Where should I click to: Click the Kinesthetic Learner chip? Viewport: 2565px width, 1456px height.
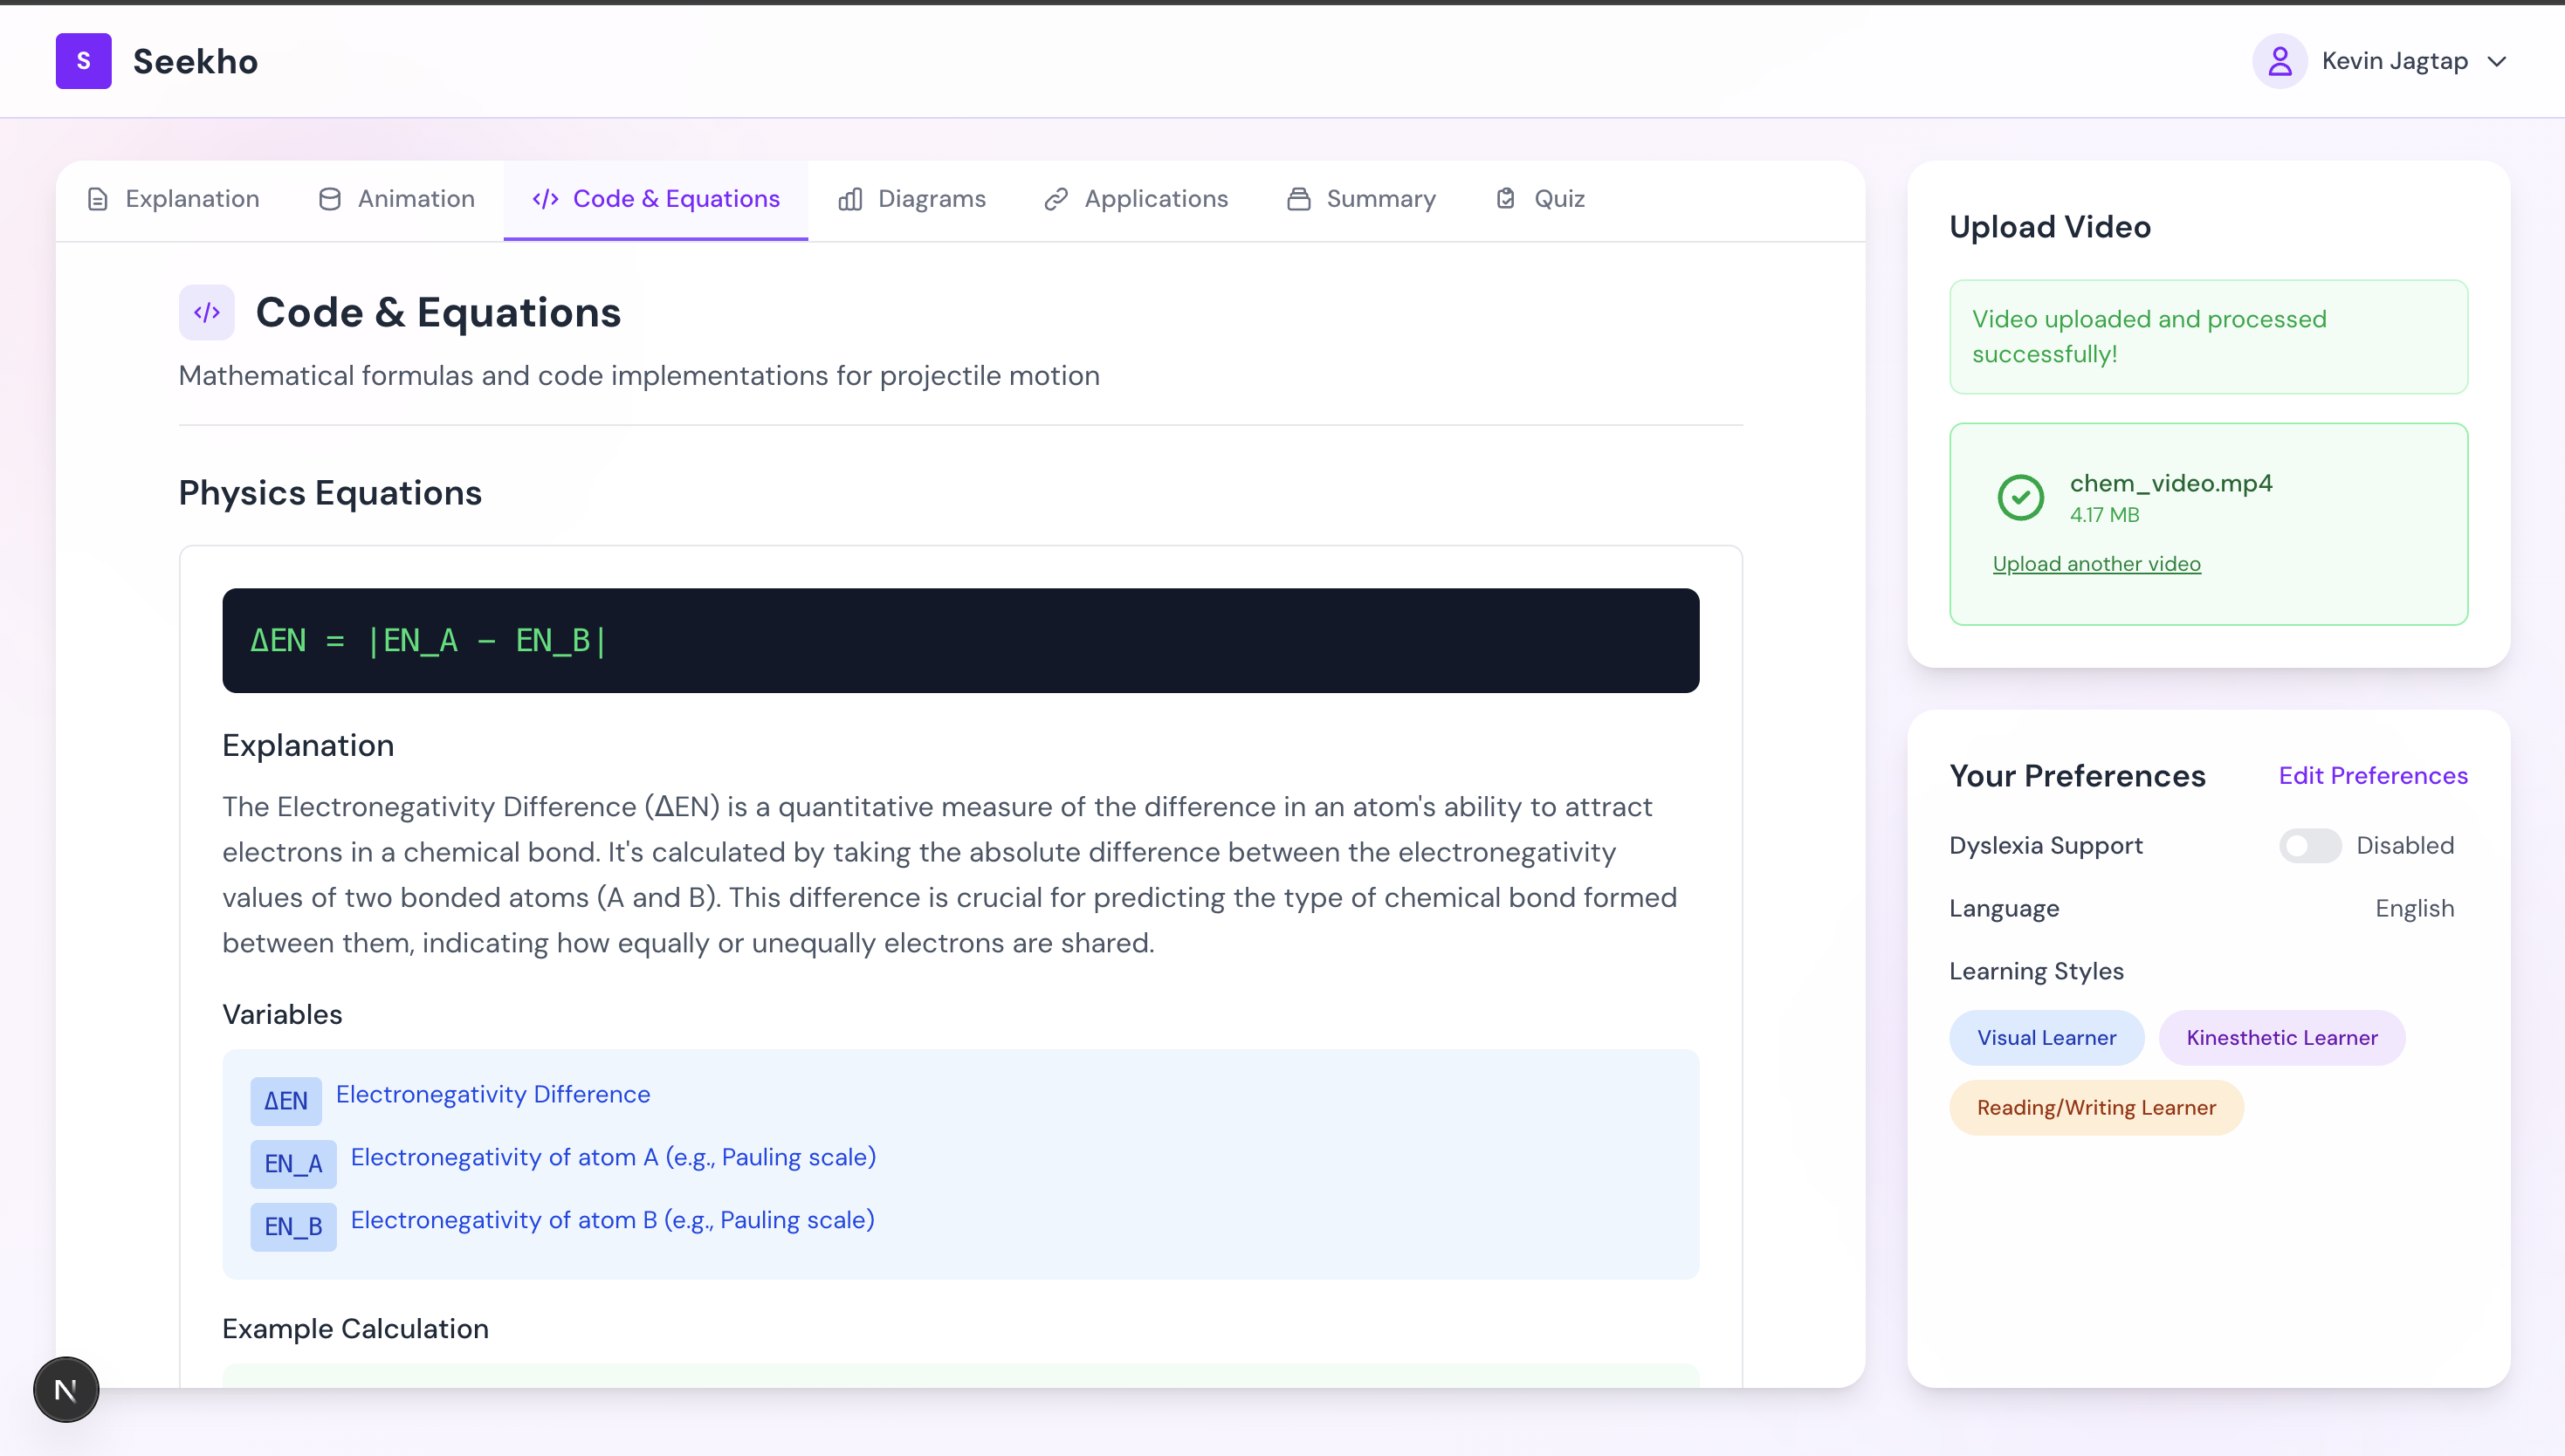(x=2281, y=1038)
